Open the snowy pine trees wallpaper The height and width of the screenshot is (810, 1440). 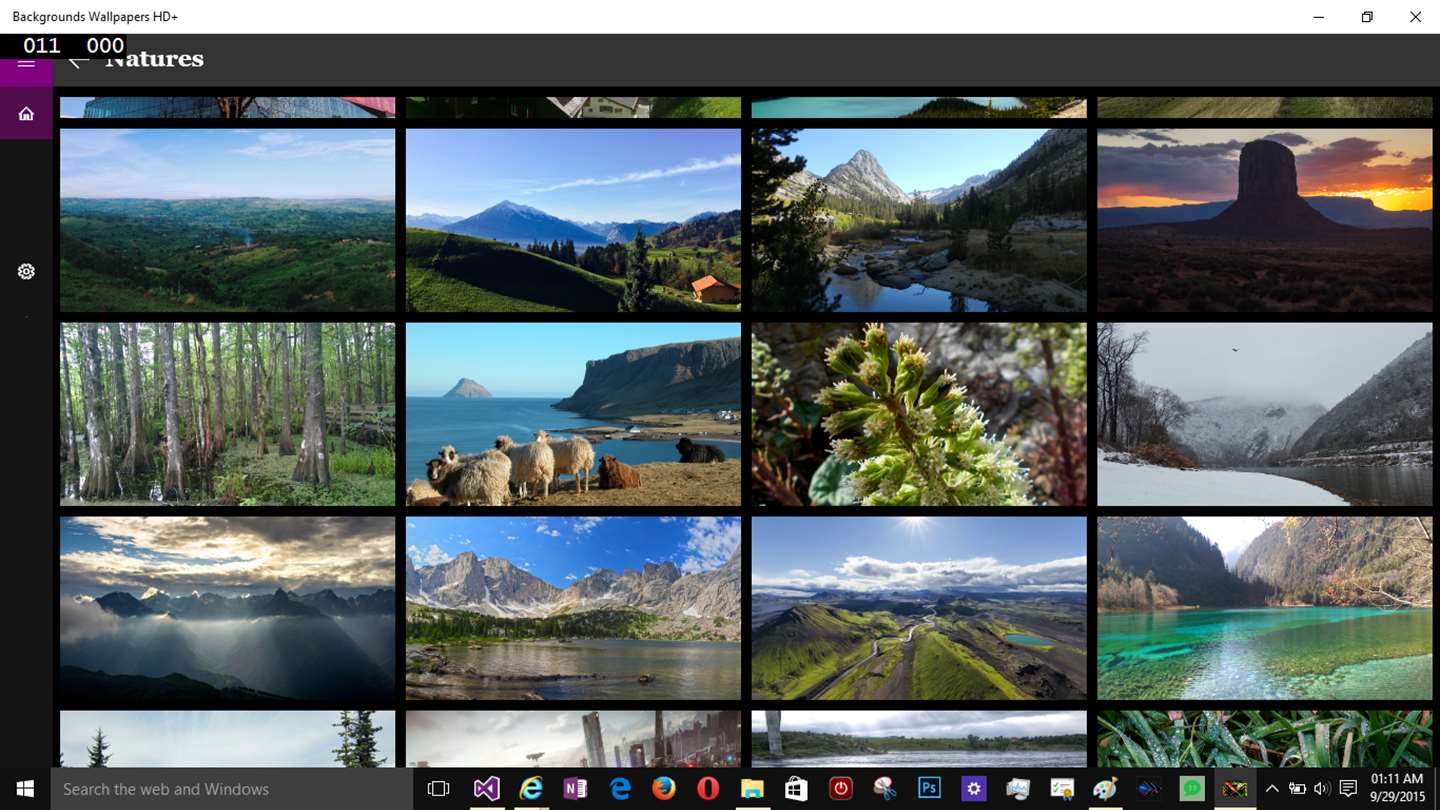(x=228, y=739)
